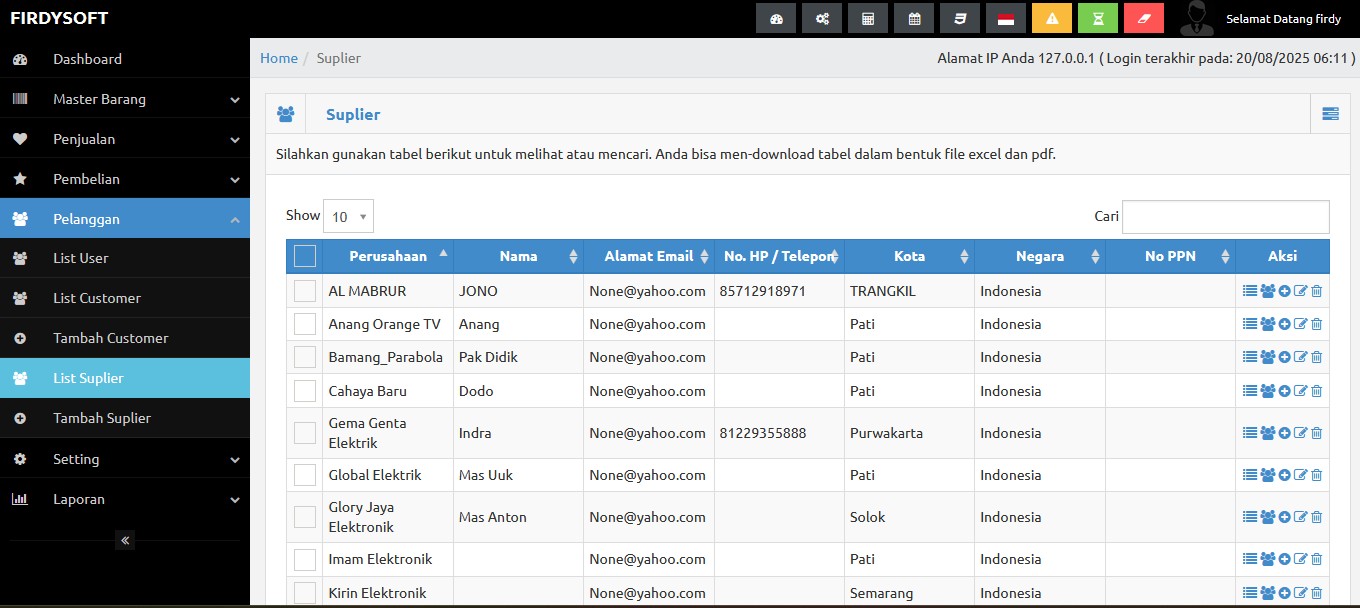Click the red eraser button
Screen dimensions: 1360x608
(x=1143, y=19)
